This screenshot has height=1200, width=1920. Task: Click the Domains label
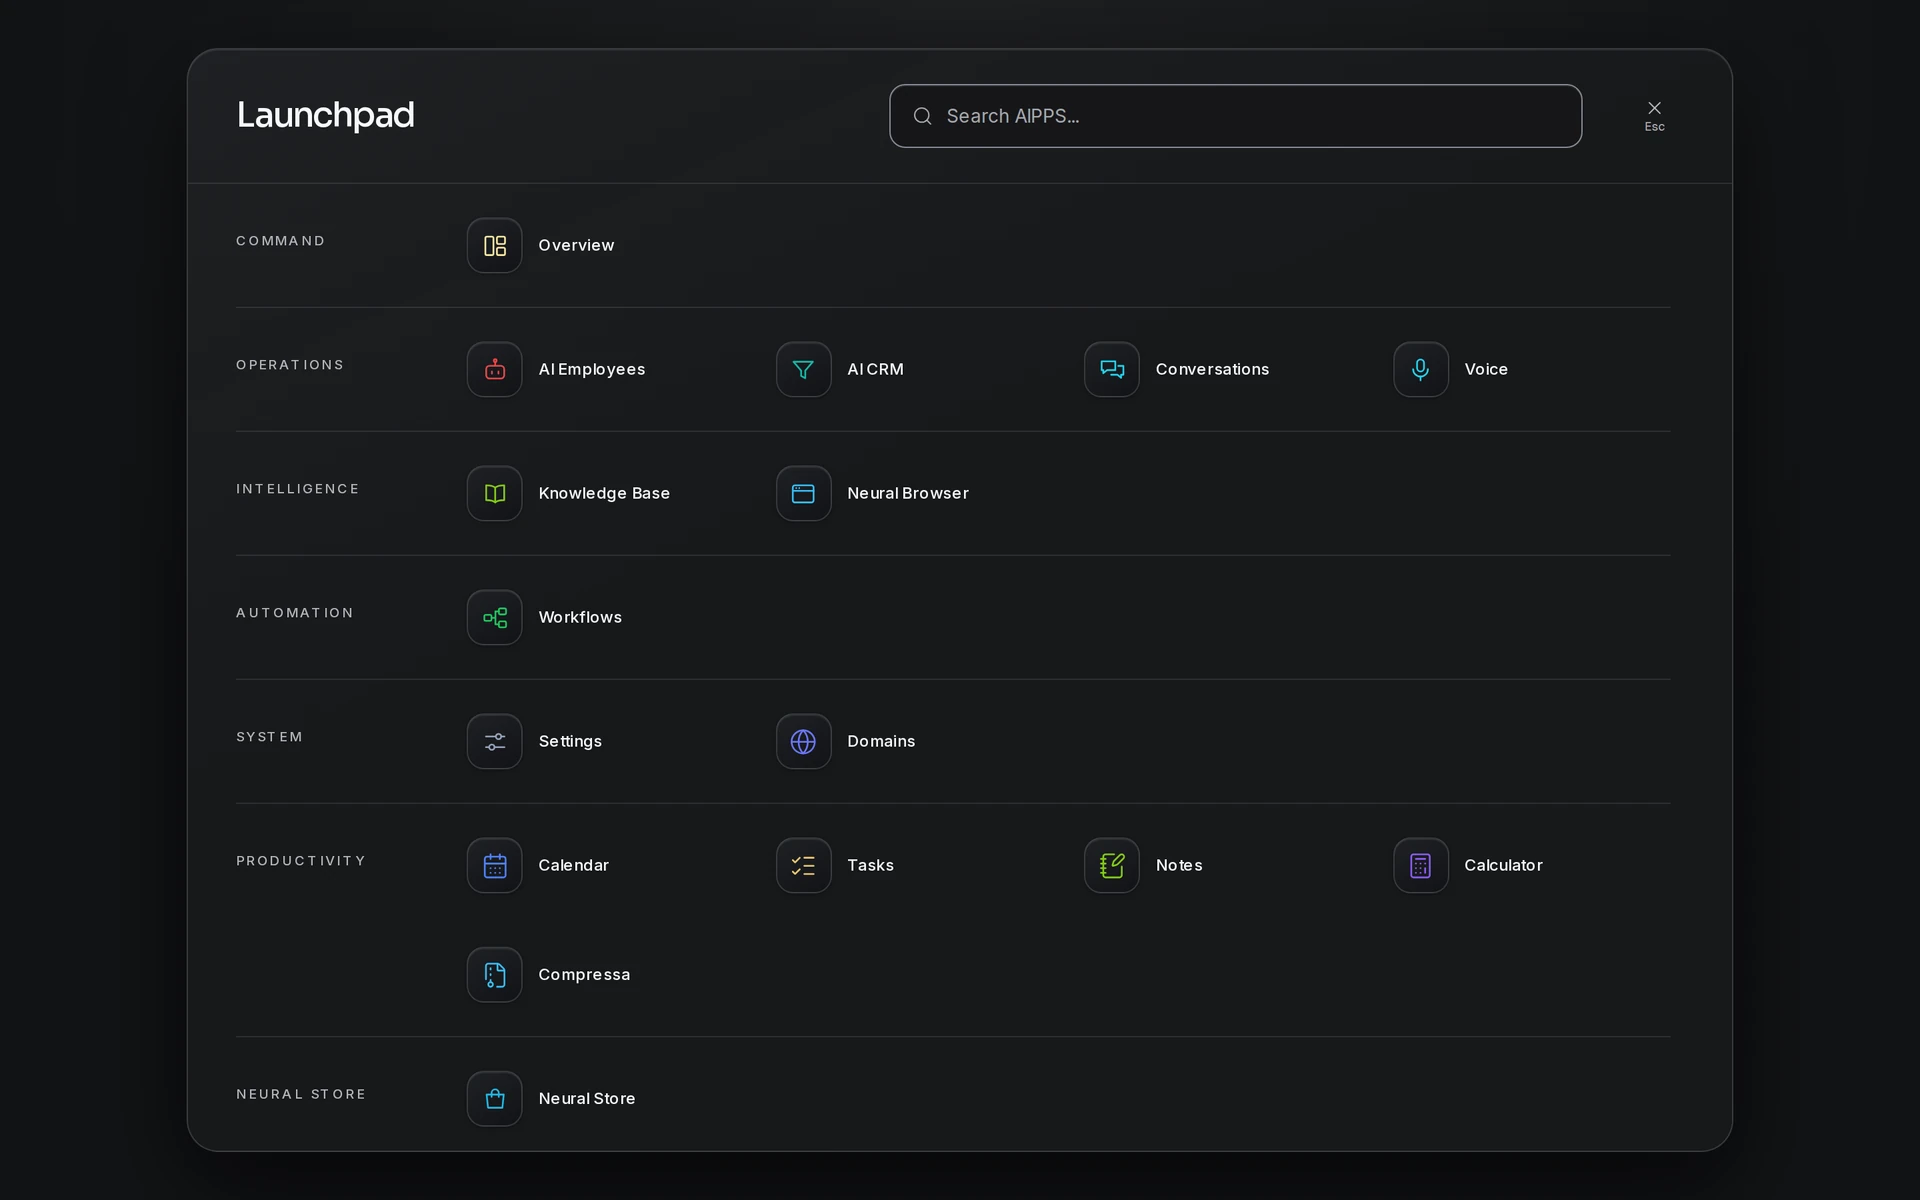point(881,741)
